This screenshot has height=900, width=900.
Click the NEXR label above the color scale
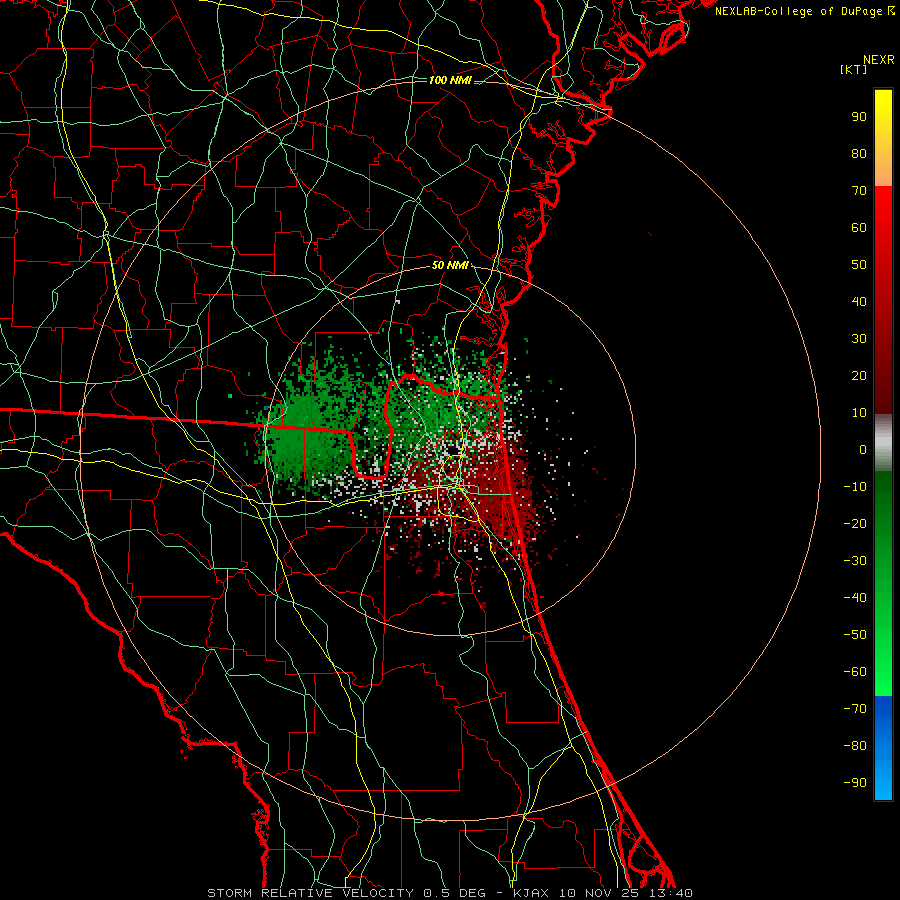tap(879, 60)
